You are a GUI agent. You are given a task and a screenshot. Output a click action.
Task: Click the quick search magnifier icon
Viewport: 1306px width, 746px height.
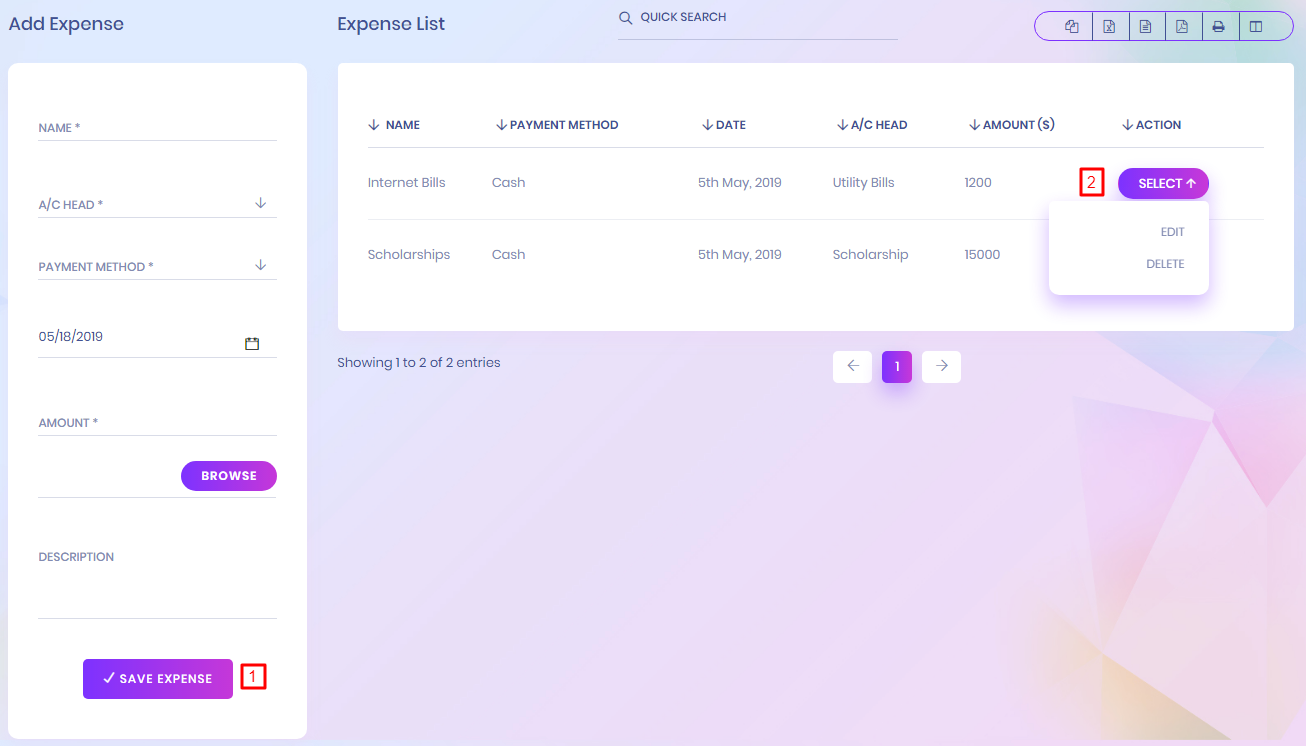pos(626,18)
